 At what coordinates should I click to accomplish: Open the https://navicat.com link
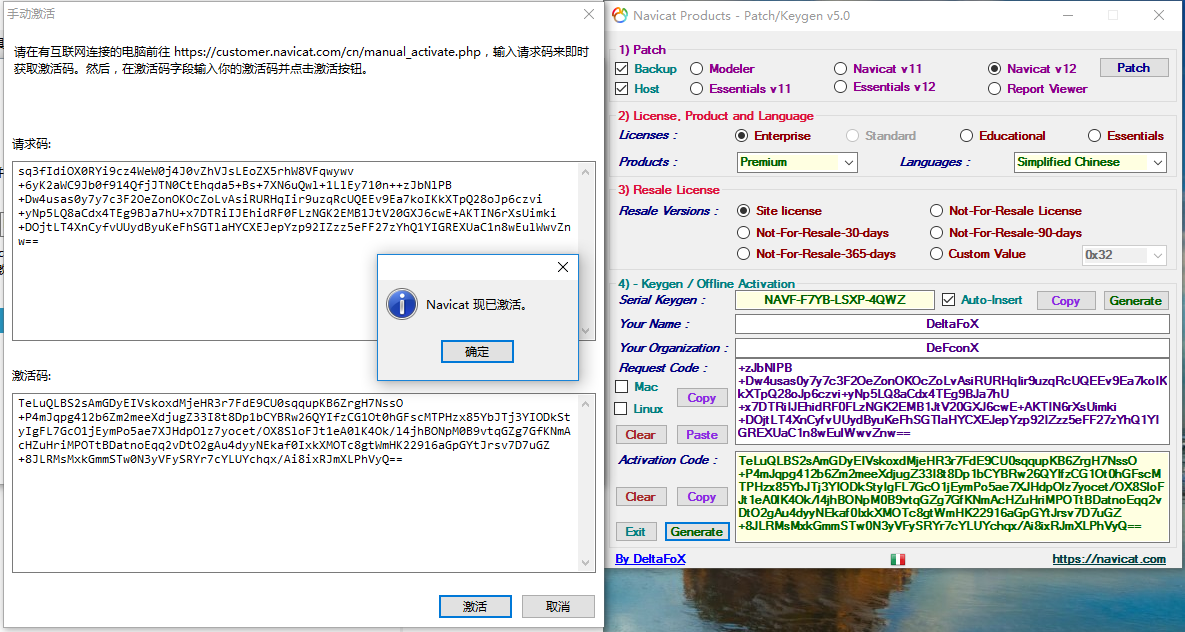1109,559
